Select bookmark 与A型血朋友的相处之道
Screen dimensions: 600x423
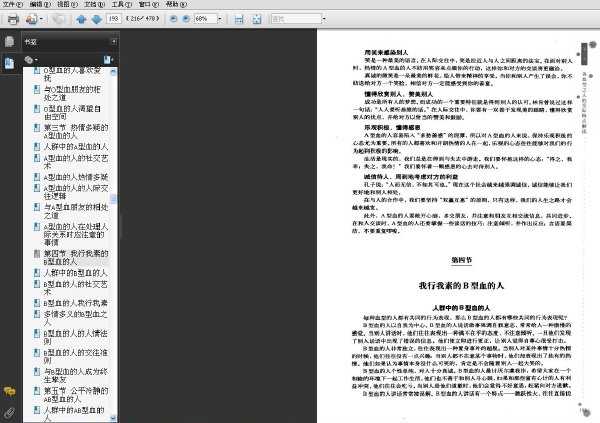tap(76, 211)
